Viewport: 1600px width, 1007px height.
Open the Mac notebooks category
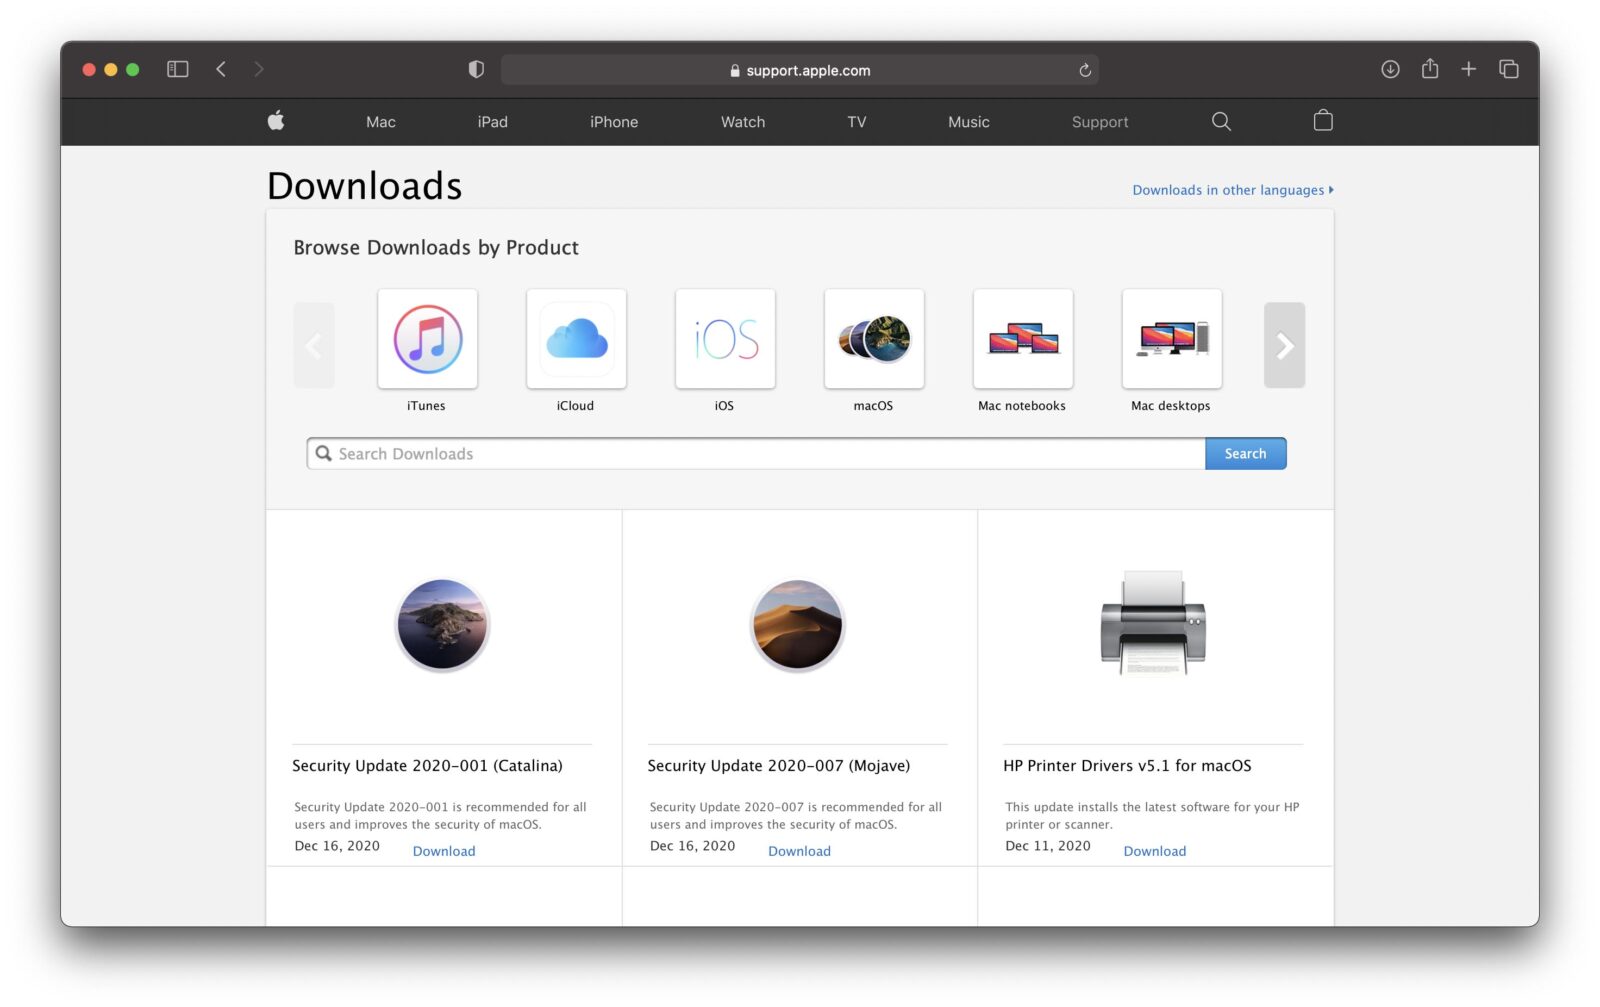click(x=1023, y=338)
